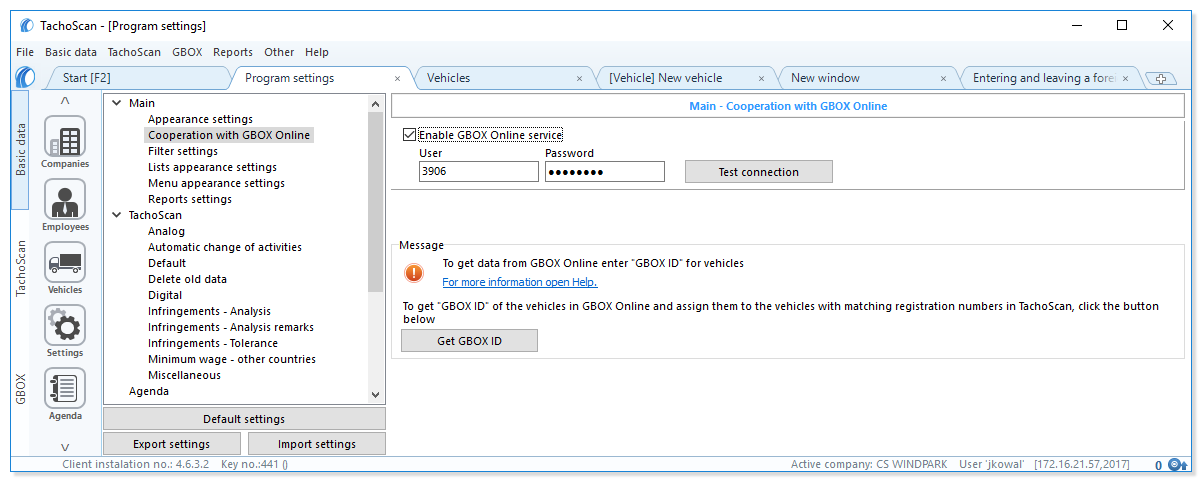Click the Export settings button

[x=171, y=444]
